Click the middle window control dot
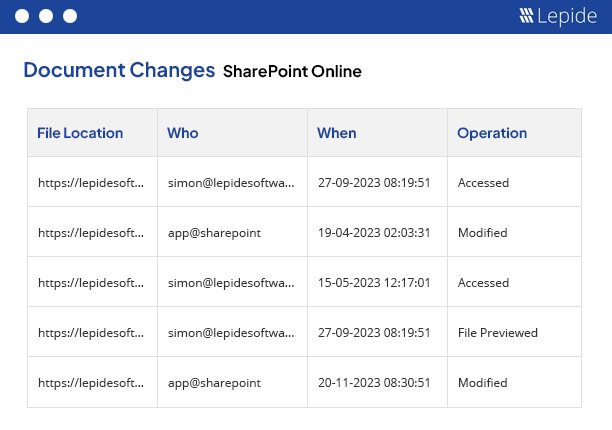The width and height of the screenshot is (612, 430). click(x=46, y=16)
